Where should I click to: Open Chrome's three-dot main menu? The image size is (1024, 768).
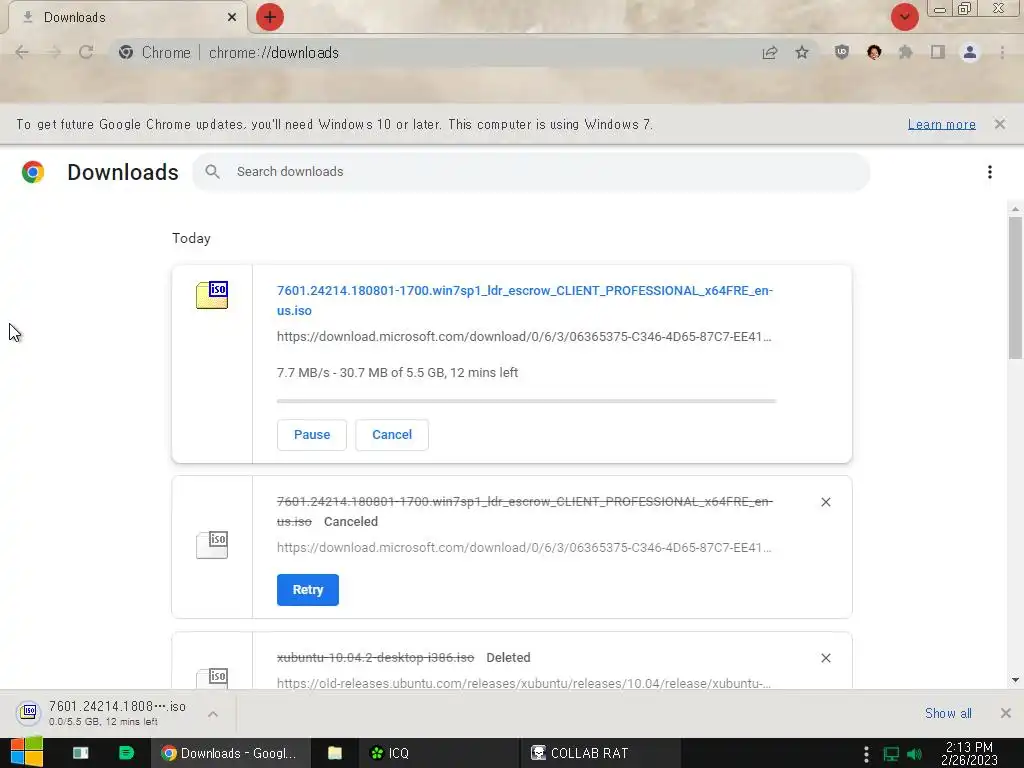point(1002,52)
